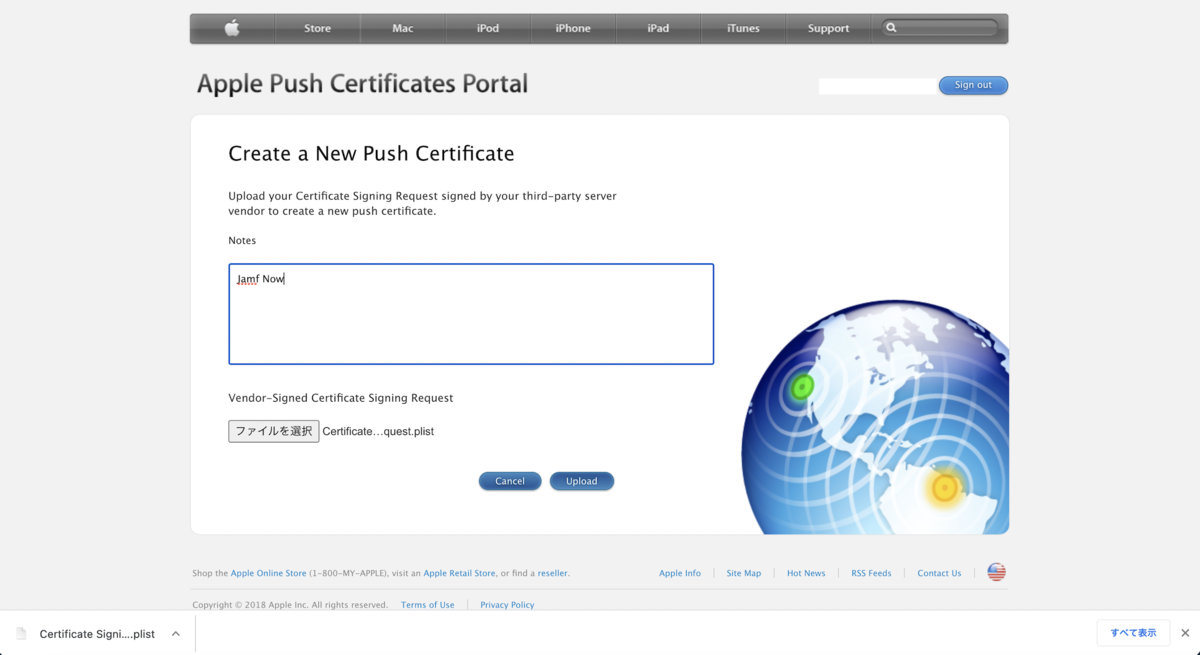Click the Create a New Push Certificate heading
The width and height of the screenshot is (1200, 655).
click(x=371, y=154)
